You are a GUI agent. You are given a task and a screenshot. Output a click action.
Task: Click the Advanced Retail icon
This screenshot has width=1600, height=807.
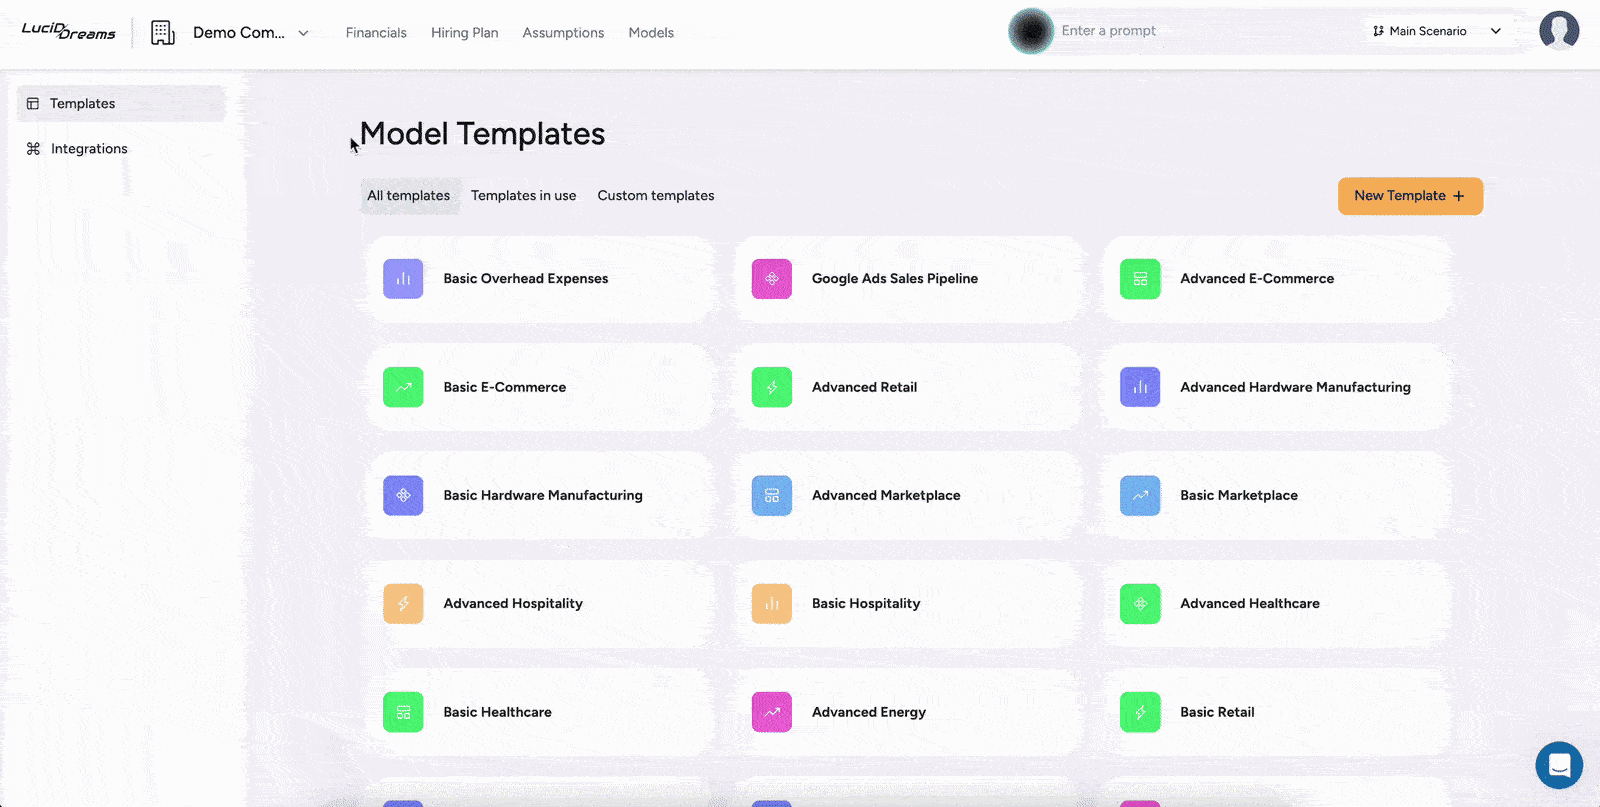(772, 387)
